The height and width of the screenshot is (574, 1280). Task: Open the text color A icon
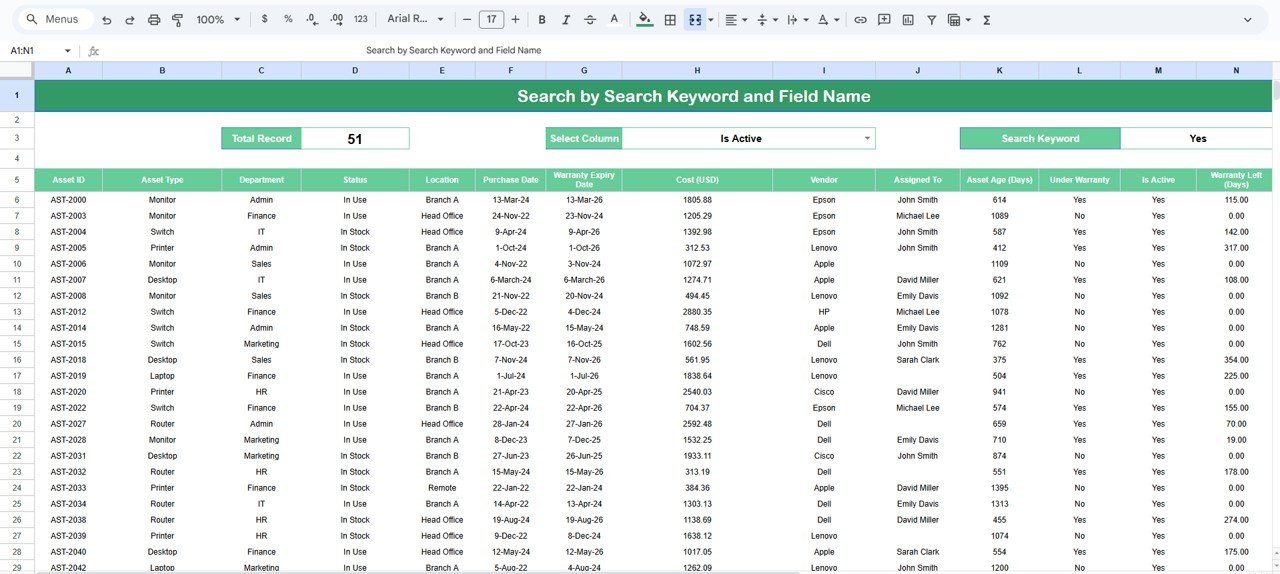[614, 20]
